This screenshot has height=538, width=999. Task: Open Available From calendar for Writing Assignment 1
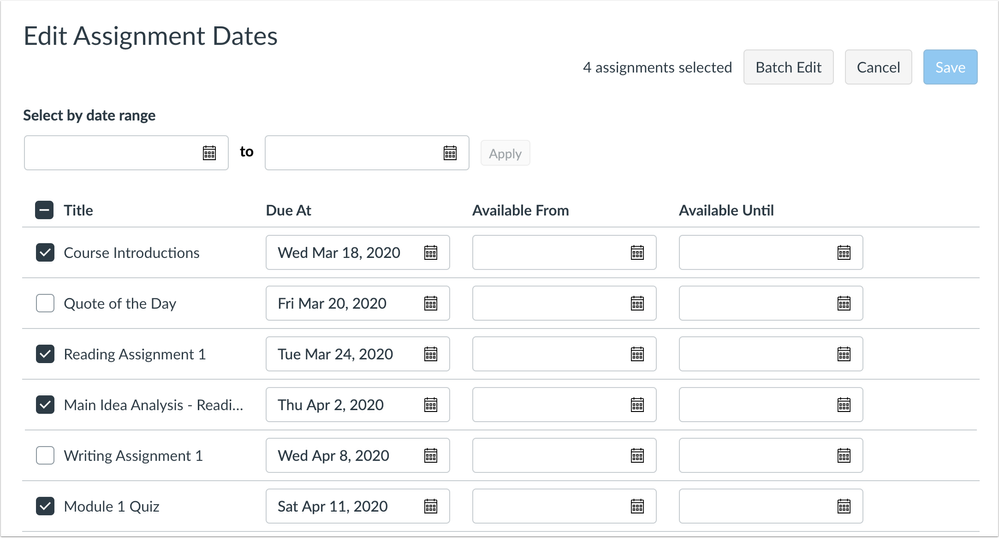pyautogui.click(x=637, y=455)
